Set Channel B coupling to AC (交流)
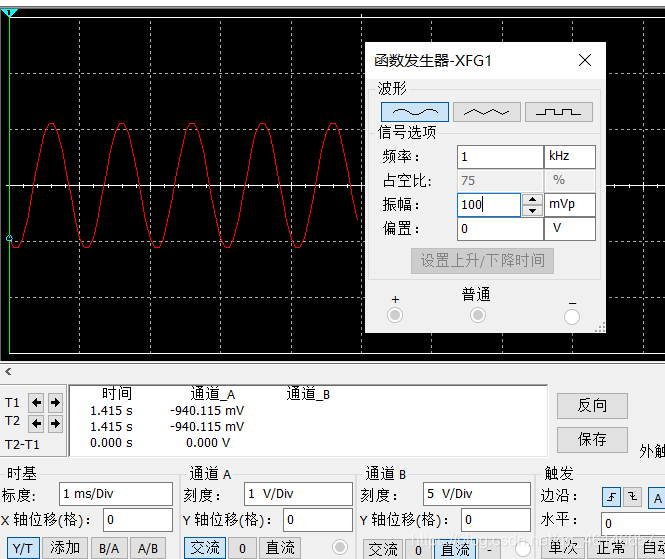The height and width of the screenshot is (559, 665). pos(383,550)
